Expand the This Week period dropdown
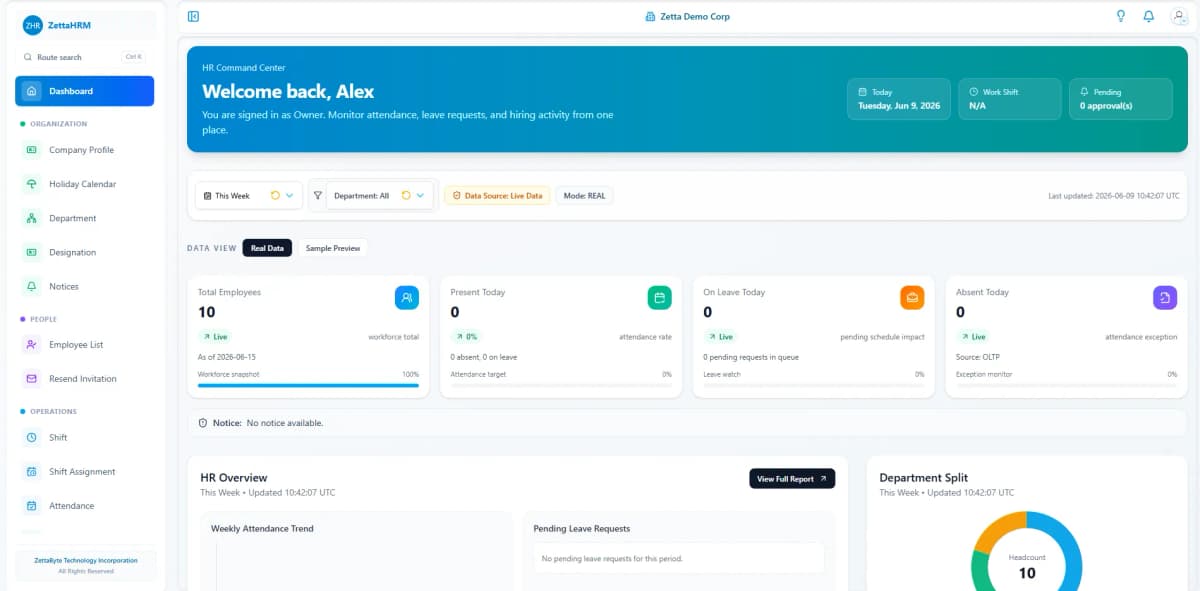The height and width of the screenshot is (591, 1200). 249,196
